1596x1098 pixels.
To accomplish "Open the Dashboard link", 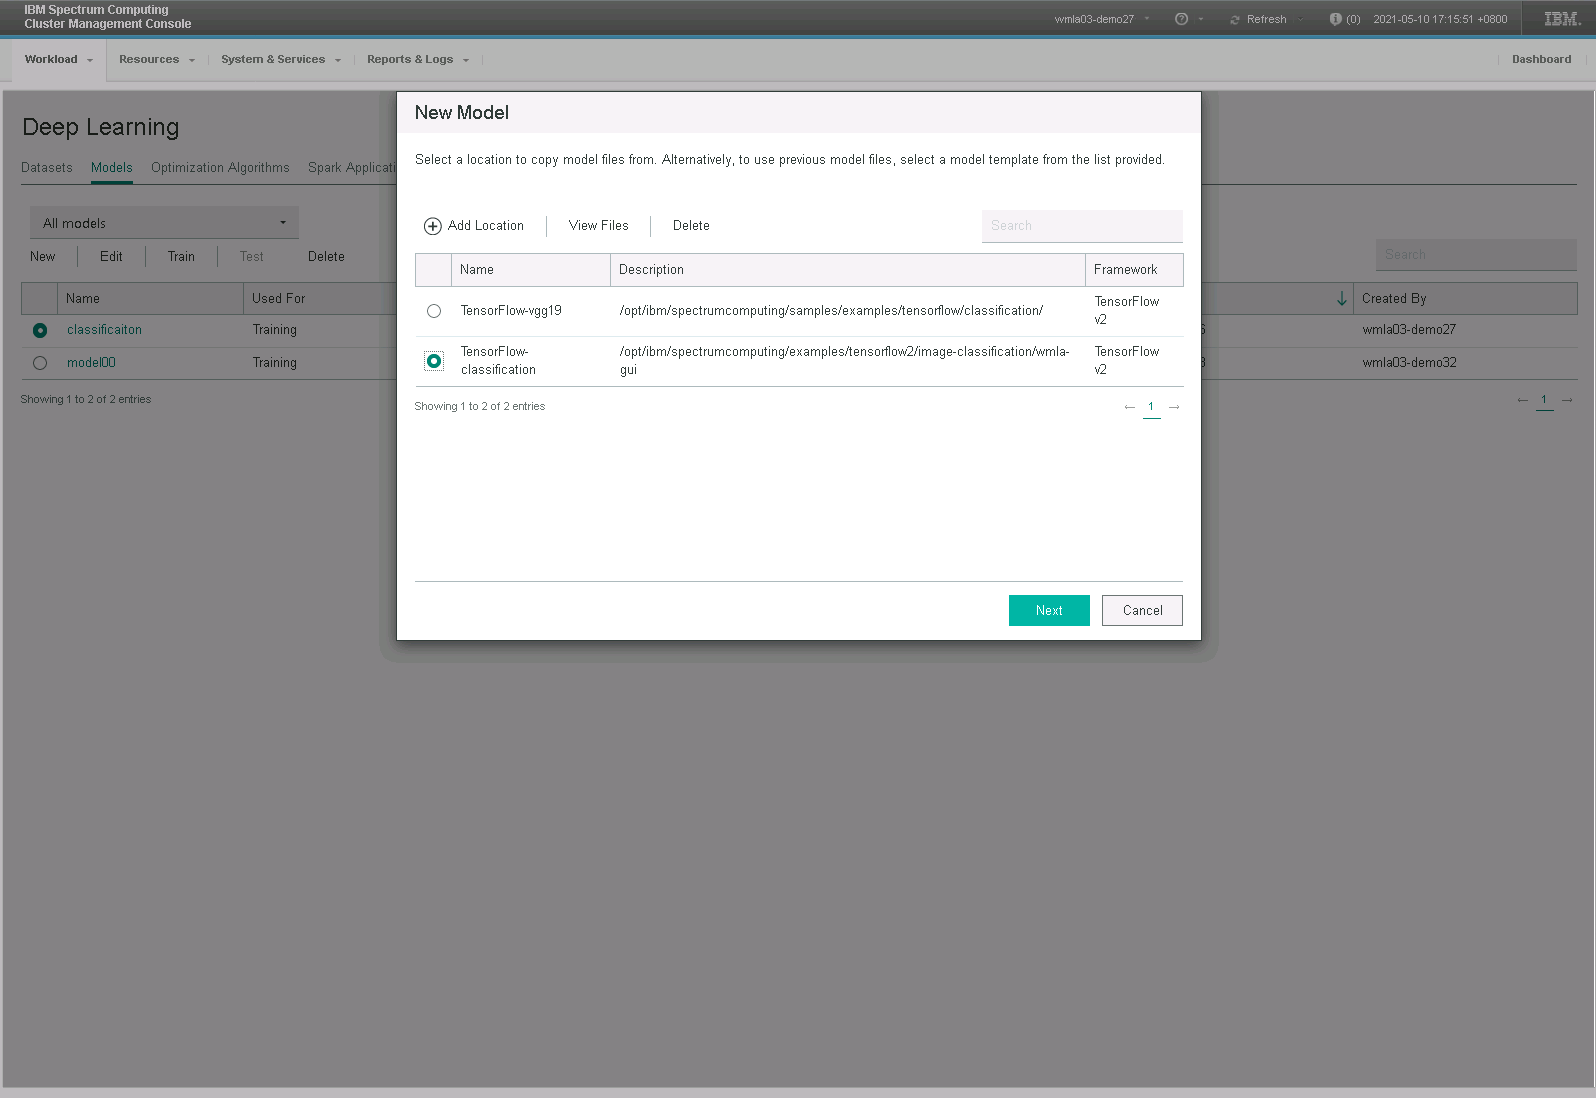I will click(1541, 60).
